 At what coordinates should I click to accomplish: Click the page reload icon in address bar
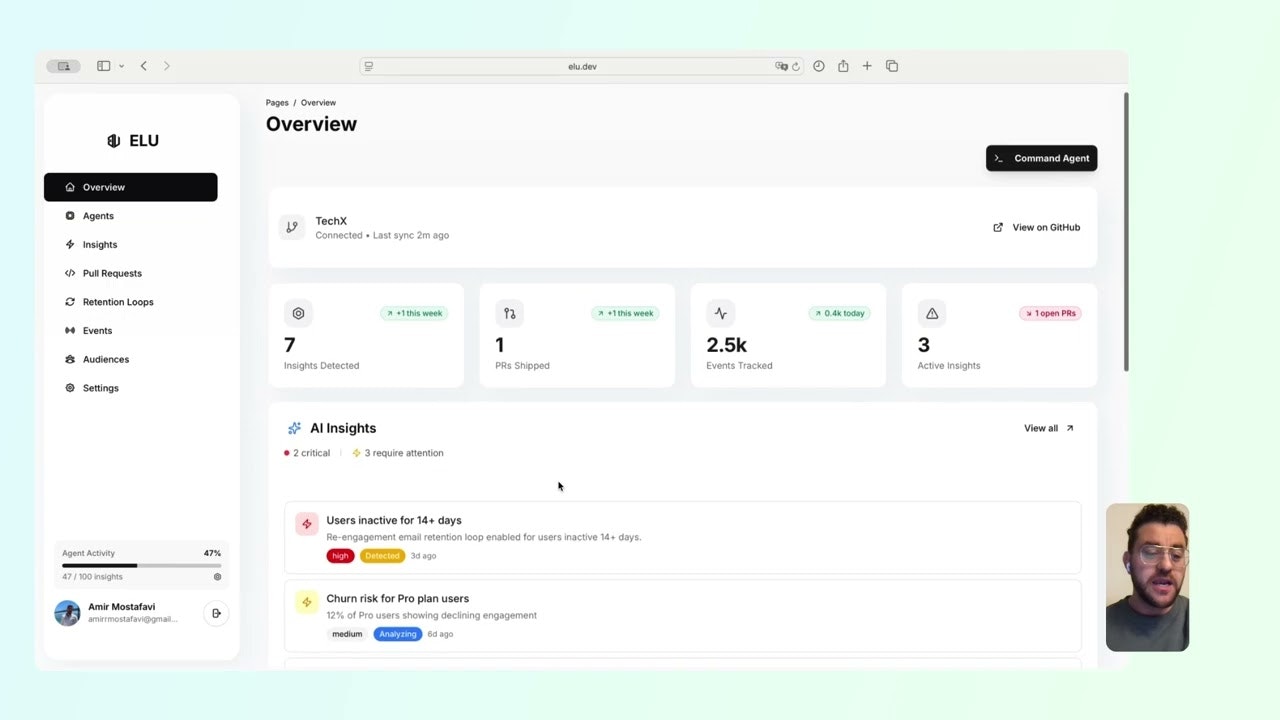tap(796, 66)
